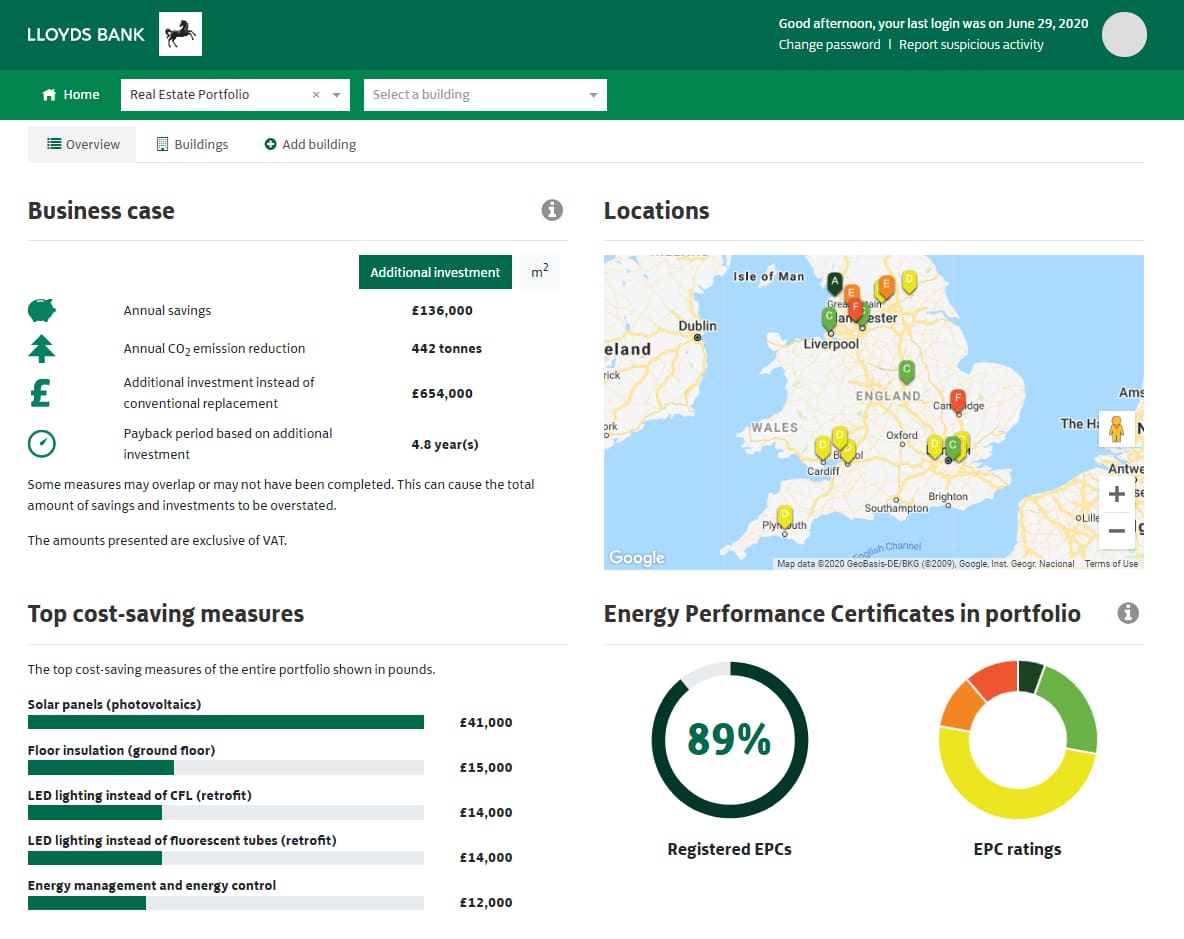Viewport: 1184px width, 939px height.
Task: Open the Select a building dropdown
Action: (485, 95)
